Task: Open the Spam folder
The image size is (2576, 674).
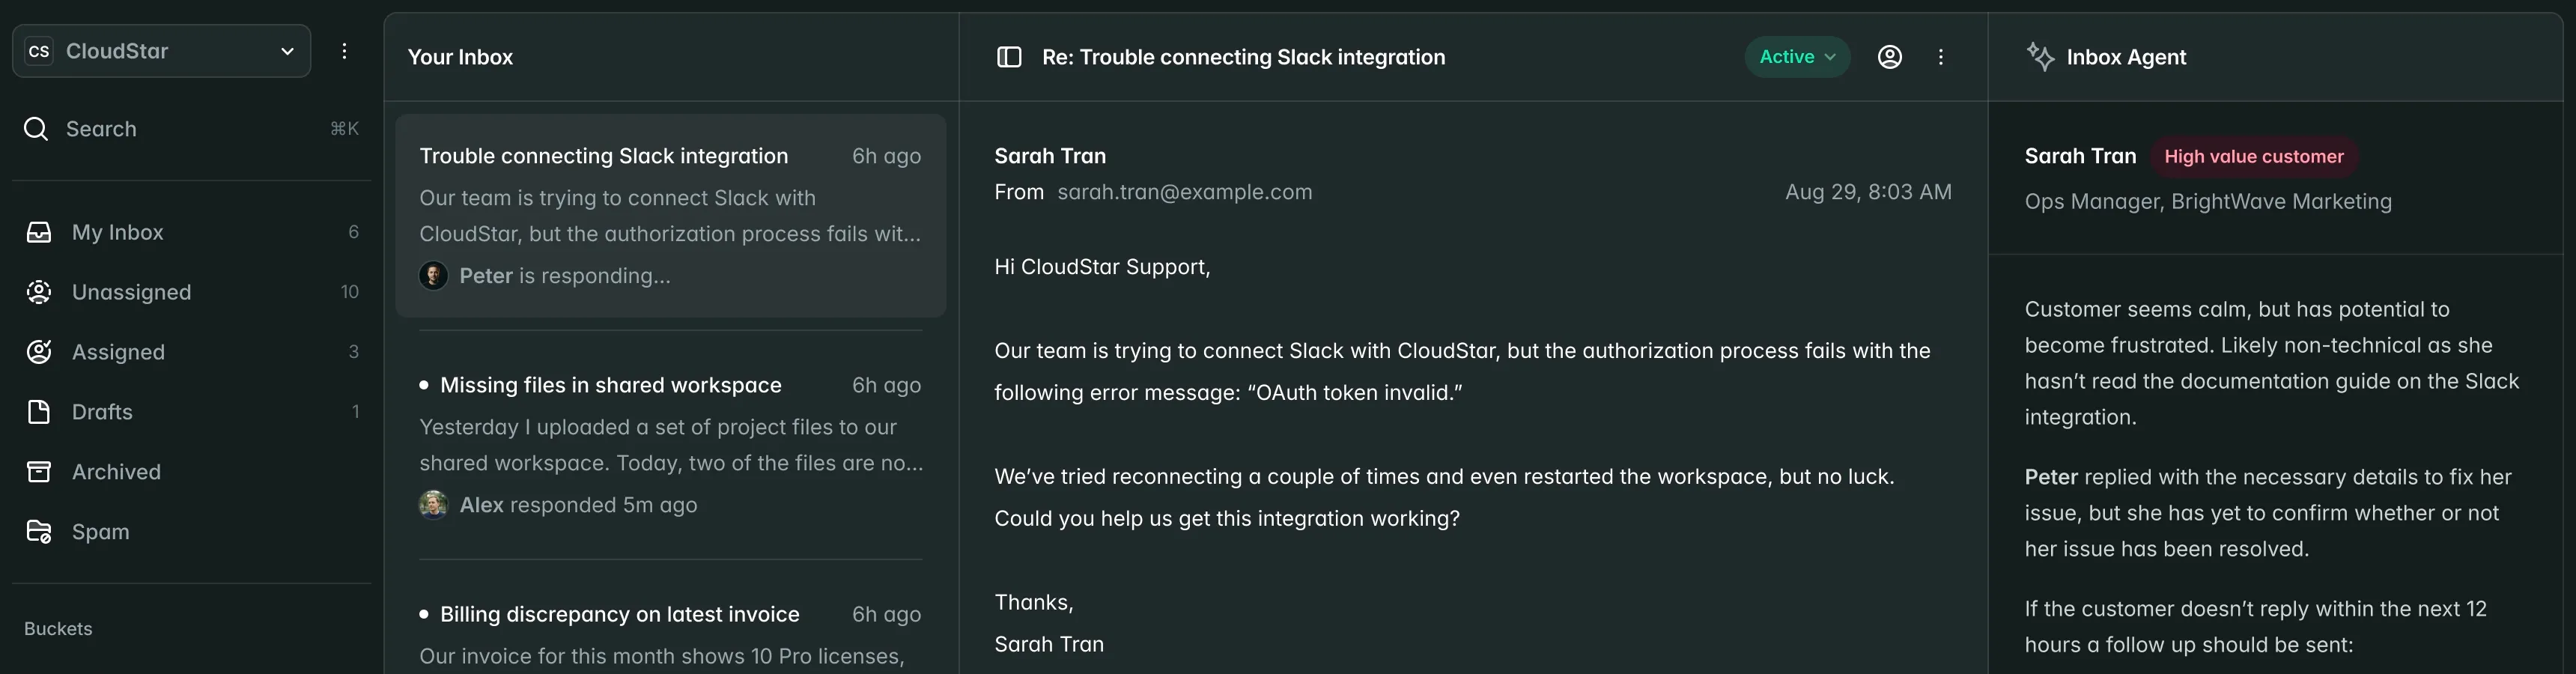Action: 100,532
